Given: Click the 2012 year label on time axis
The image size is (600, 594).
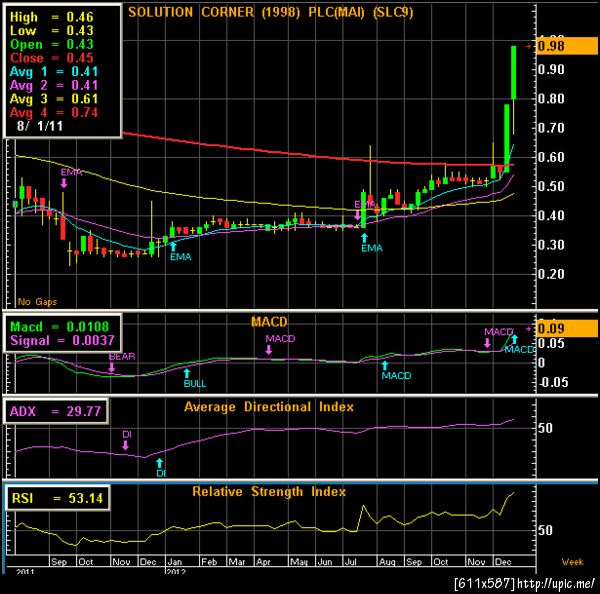Looking at the screenshot, I should (x=176, y=571).
